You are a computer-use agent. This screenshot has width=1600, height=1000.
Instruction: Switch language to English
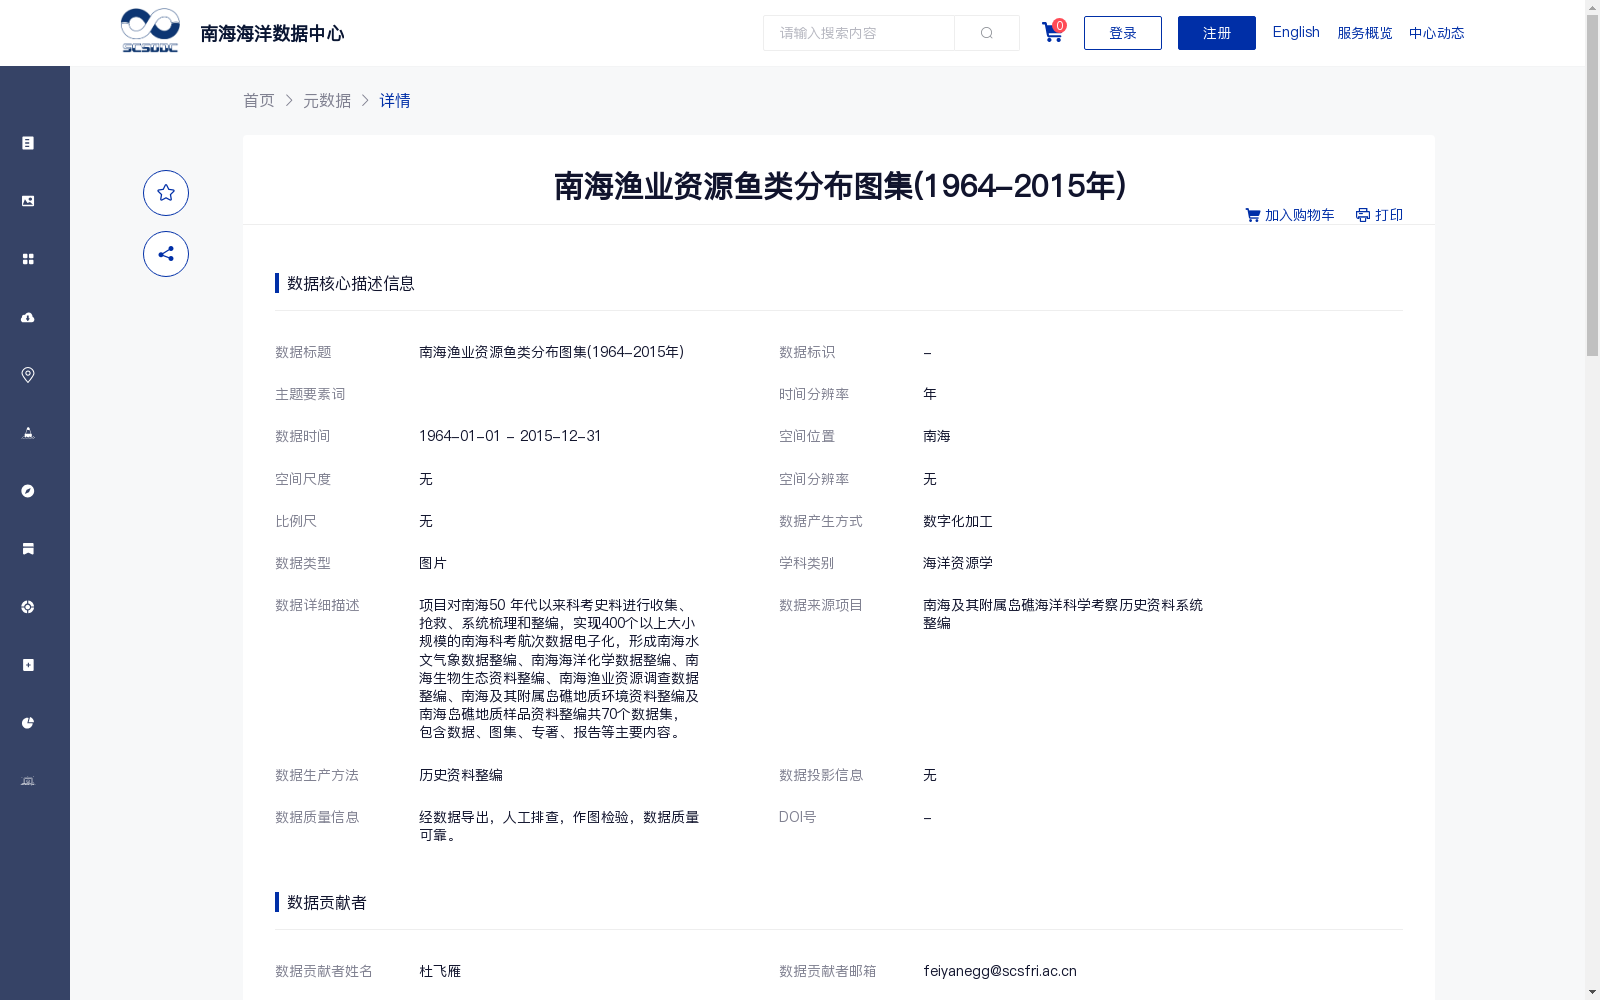click(x=1296, y=32)
